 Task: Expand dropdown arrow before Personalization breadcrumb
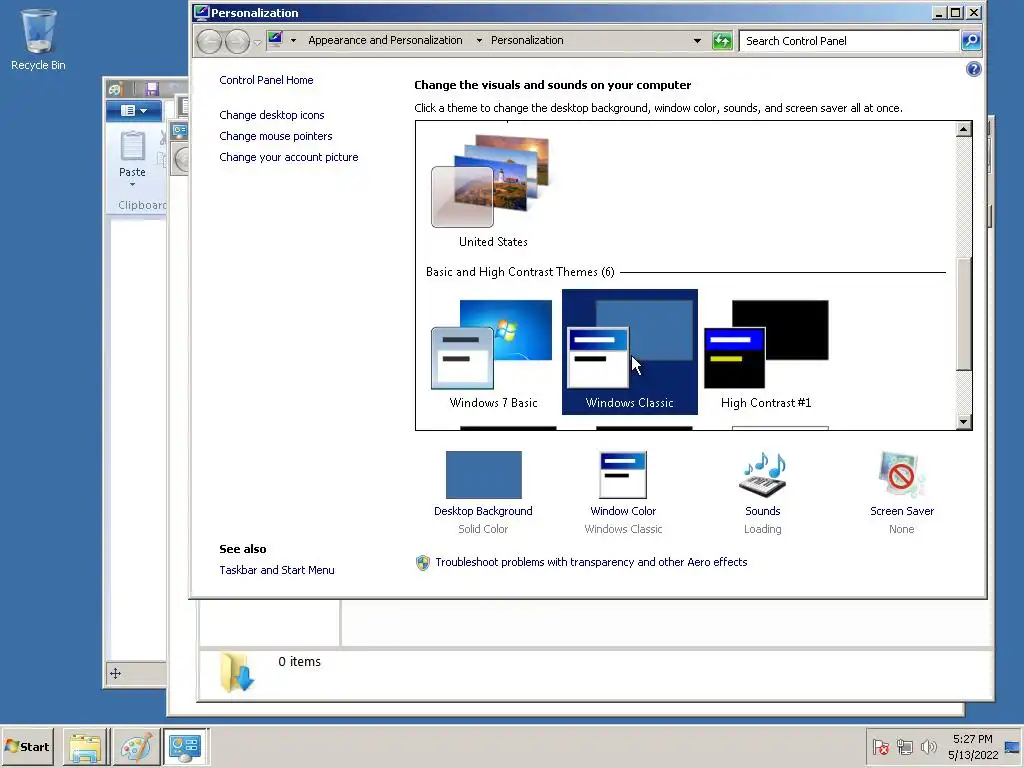pyautogui.click(x=479, y=40)
